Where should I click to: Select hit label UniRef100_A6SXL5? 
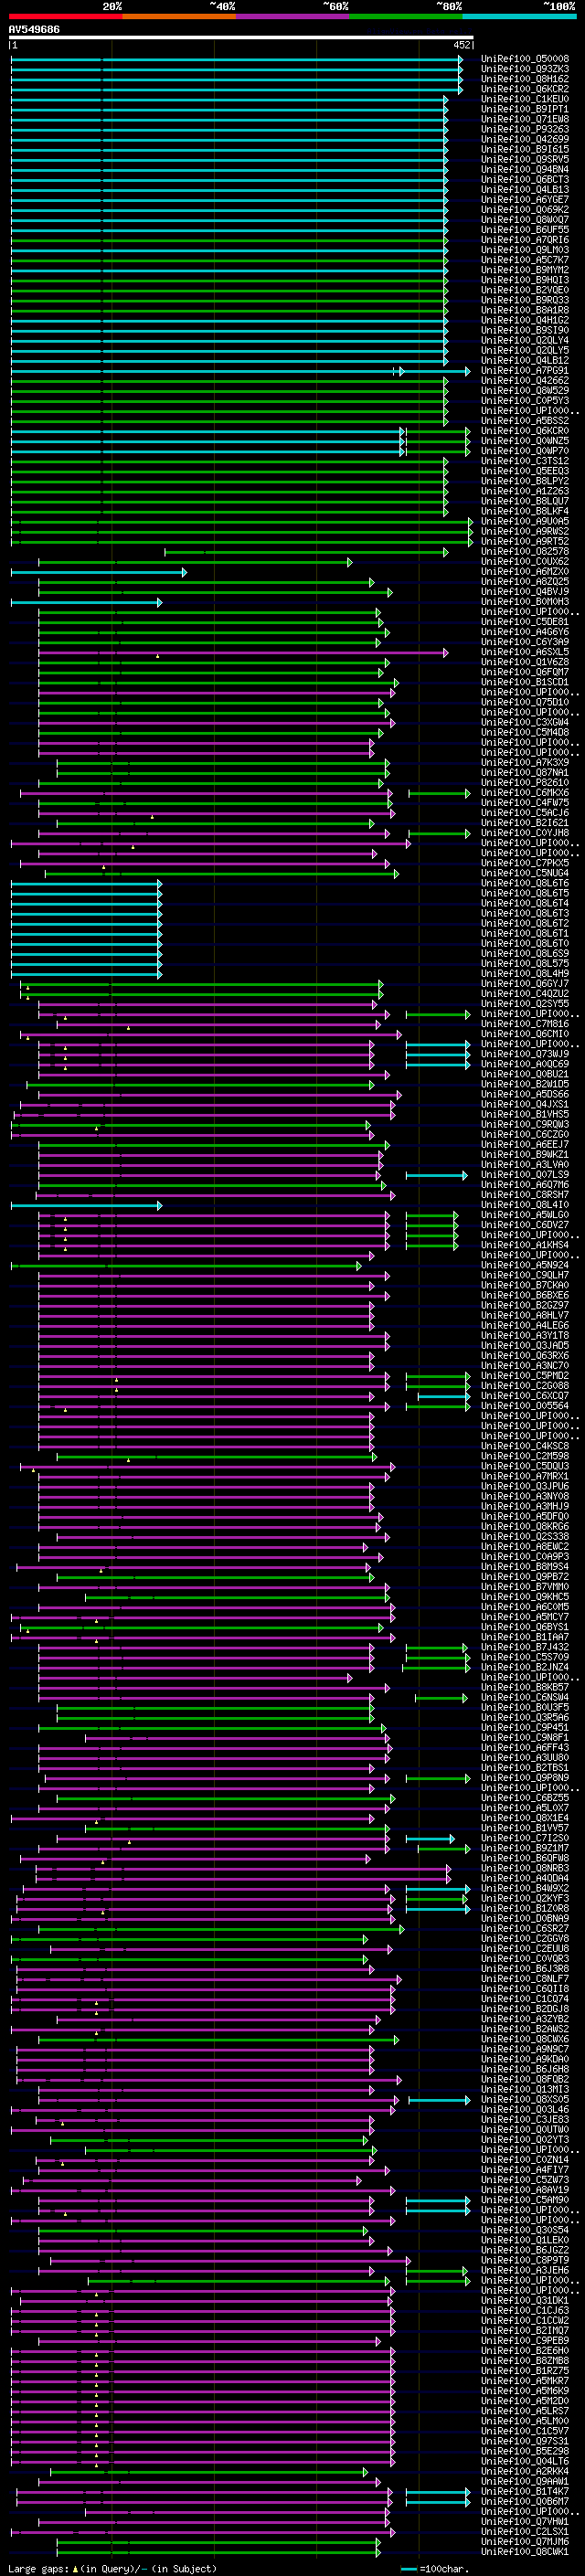pos(524,652)
